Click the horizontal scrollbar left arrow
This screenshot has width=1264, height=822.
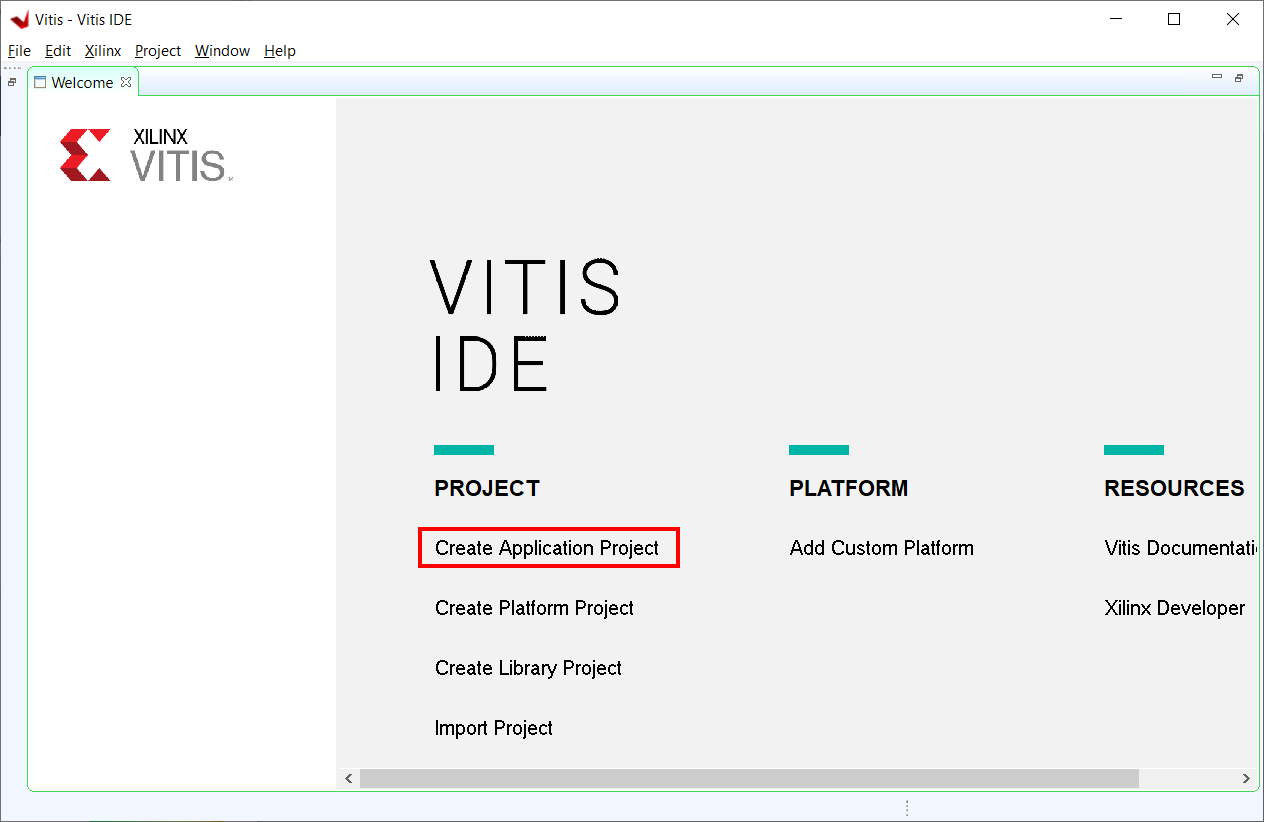349,778
